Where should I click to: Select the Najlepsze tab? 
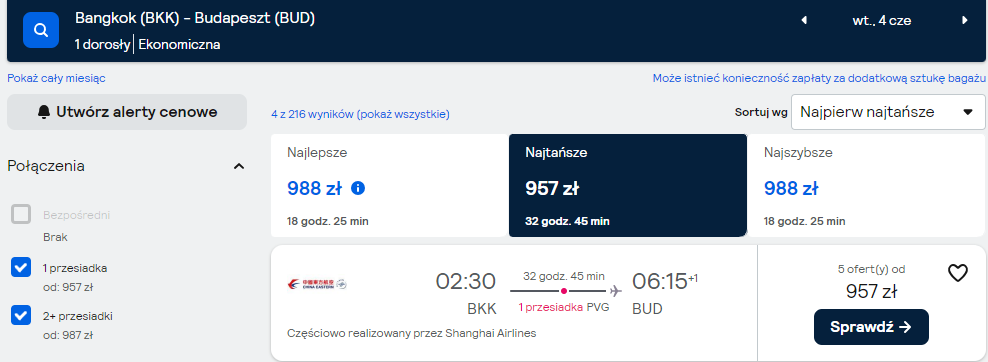(x=390, y=185)
